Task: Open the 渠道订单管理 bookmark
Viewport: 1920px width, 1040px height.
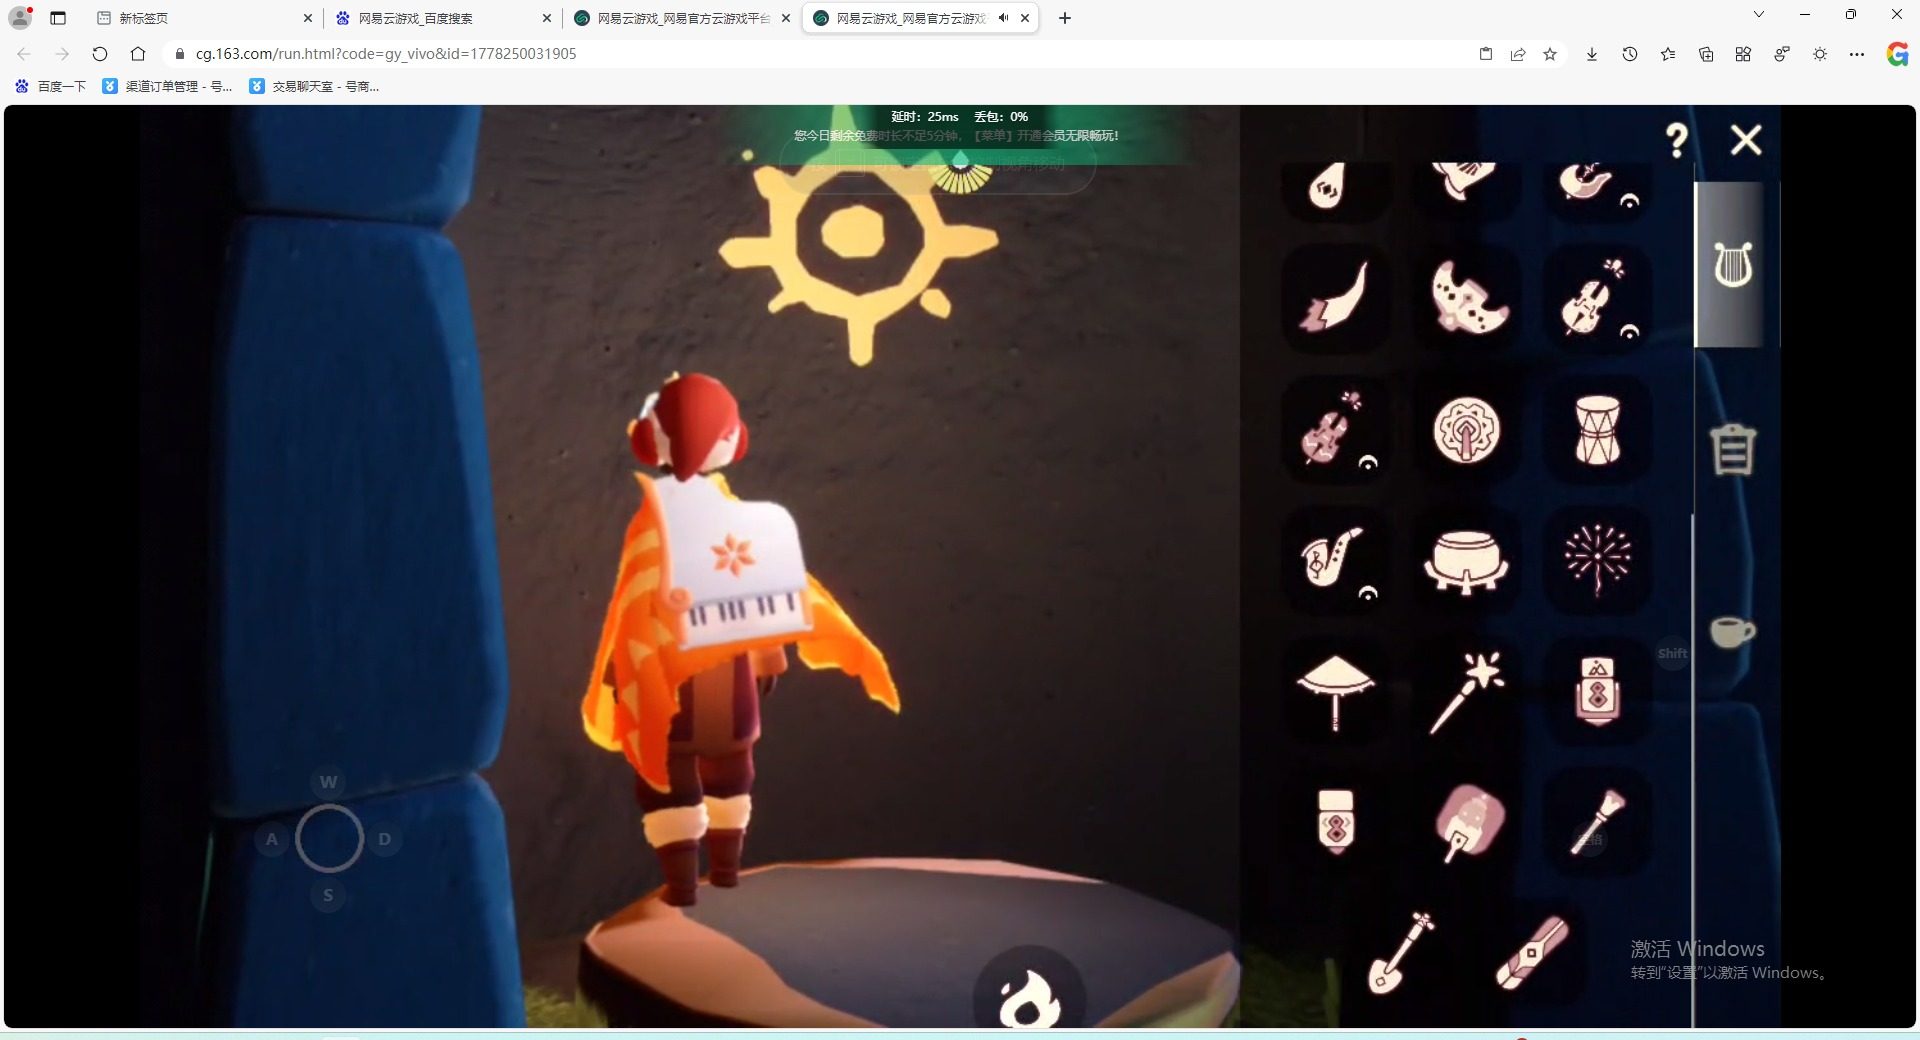Action: tap(168, 87)
